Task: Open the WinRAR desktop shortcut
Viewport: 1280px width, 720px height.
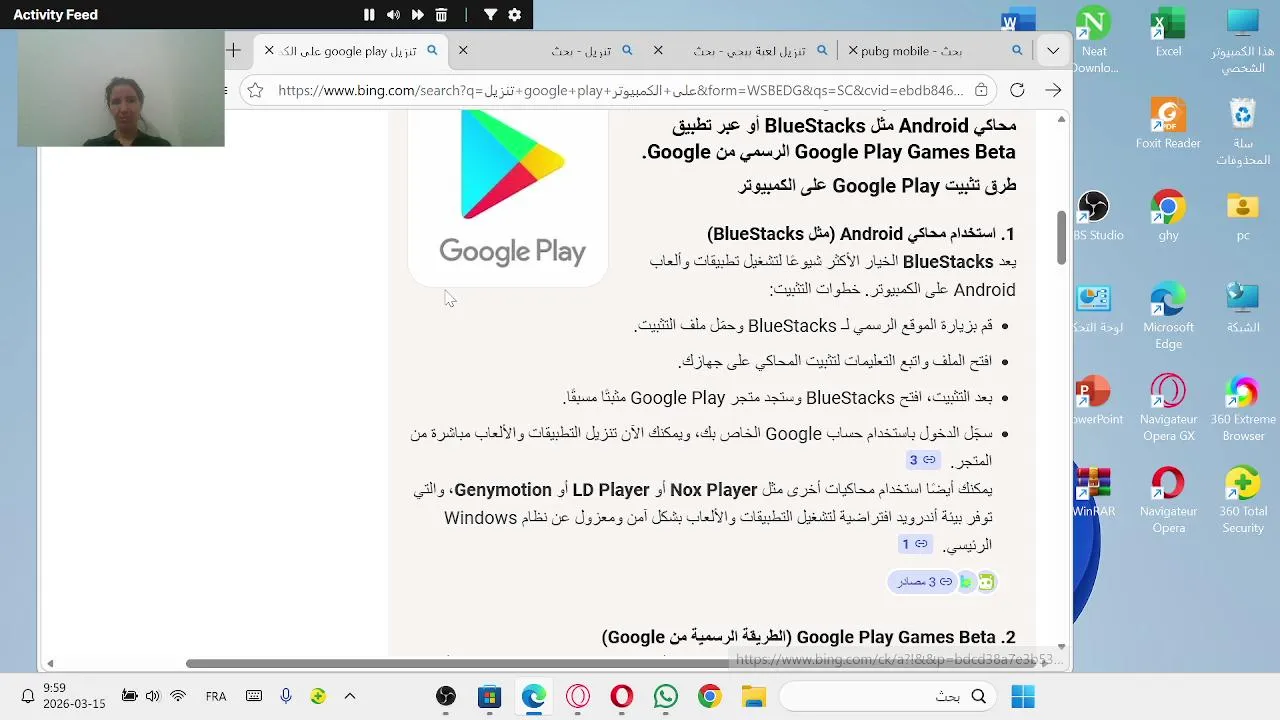Action: (x=1093, y=492)
